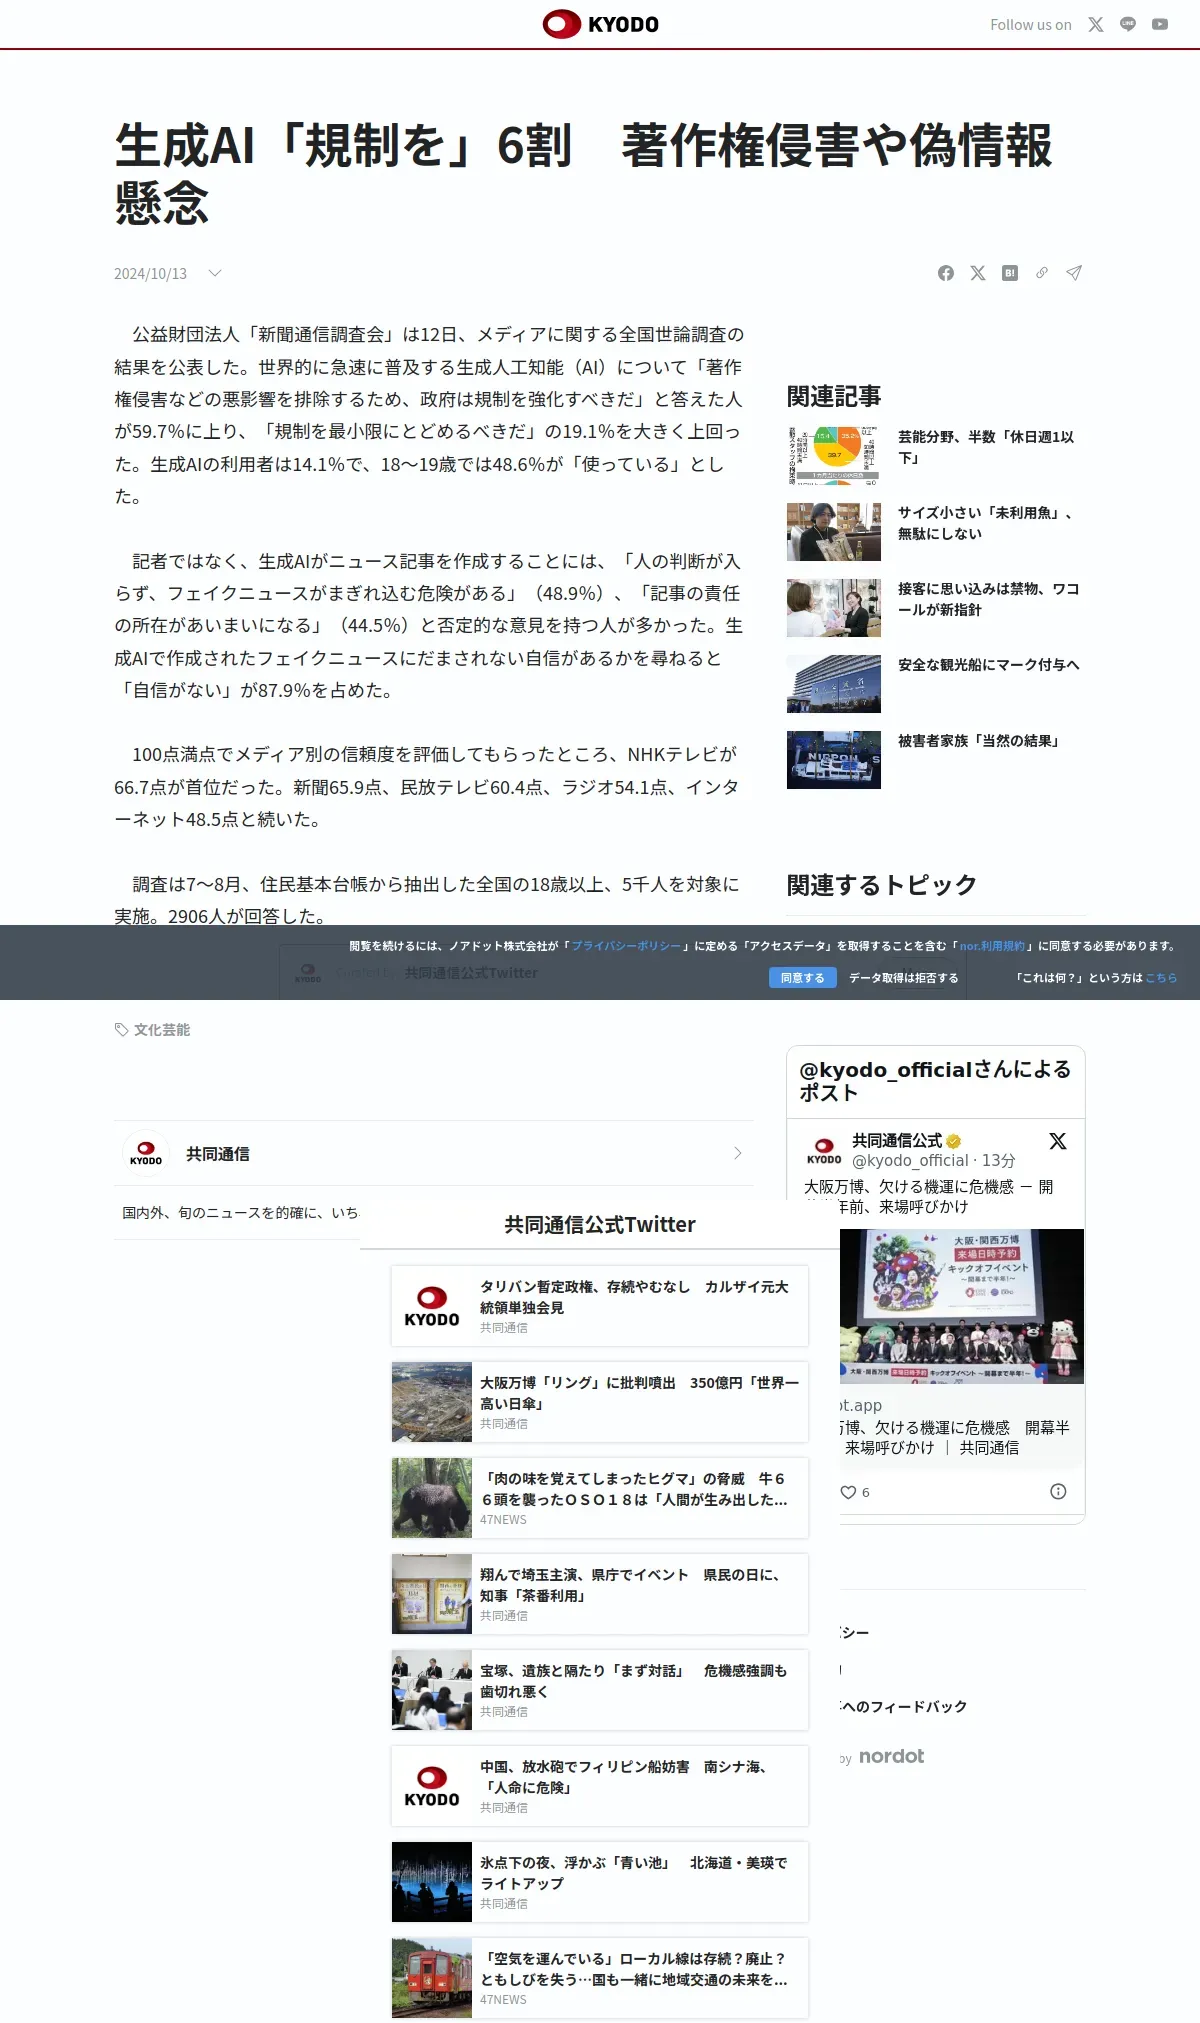Open the chart thumbnail of 芸能分野 article
Viewport: 1200px width, 2023px height.
click(x=834, y=456)
